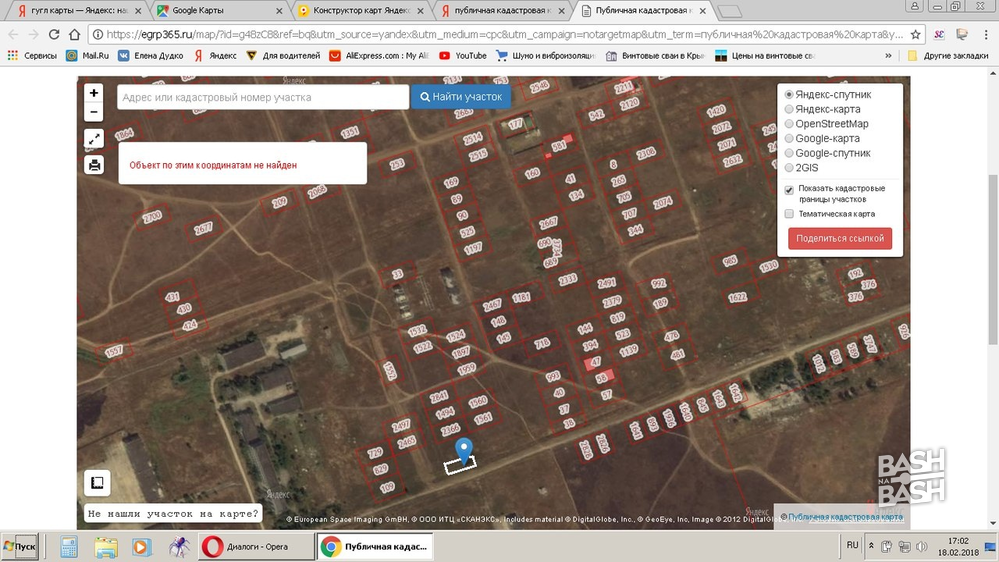
Task: Open media player taskbar icon
Action: 141,547
